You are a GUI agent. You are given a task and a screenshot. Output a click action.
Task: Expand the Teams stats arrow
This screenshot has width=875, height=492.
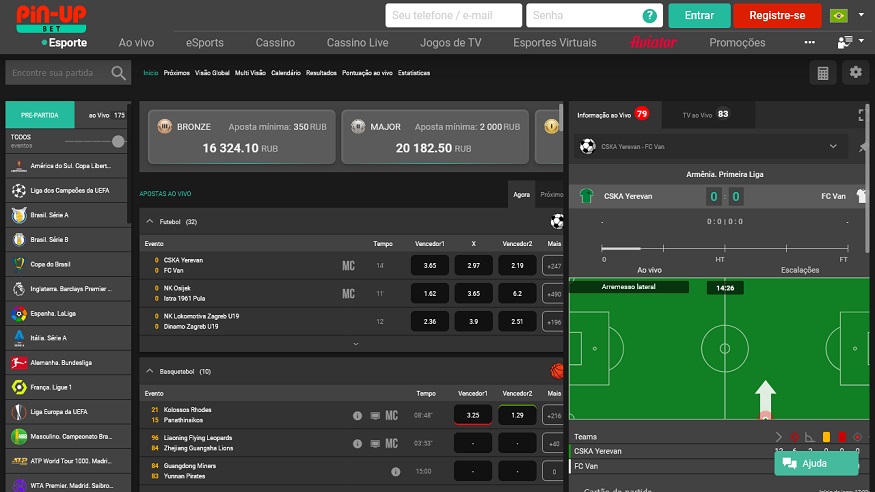(x=778, y=437)
